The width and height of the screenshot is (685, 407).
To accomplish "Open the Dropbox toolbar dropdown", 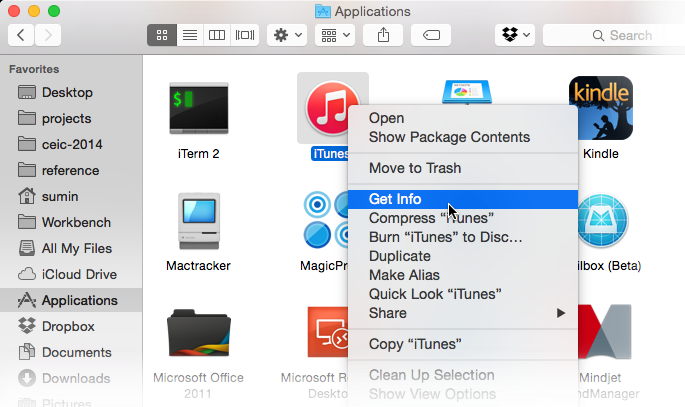I will [515, 35].
